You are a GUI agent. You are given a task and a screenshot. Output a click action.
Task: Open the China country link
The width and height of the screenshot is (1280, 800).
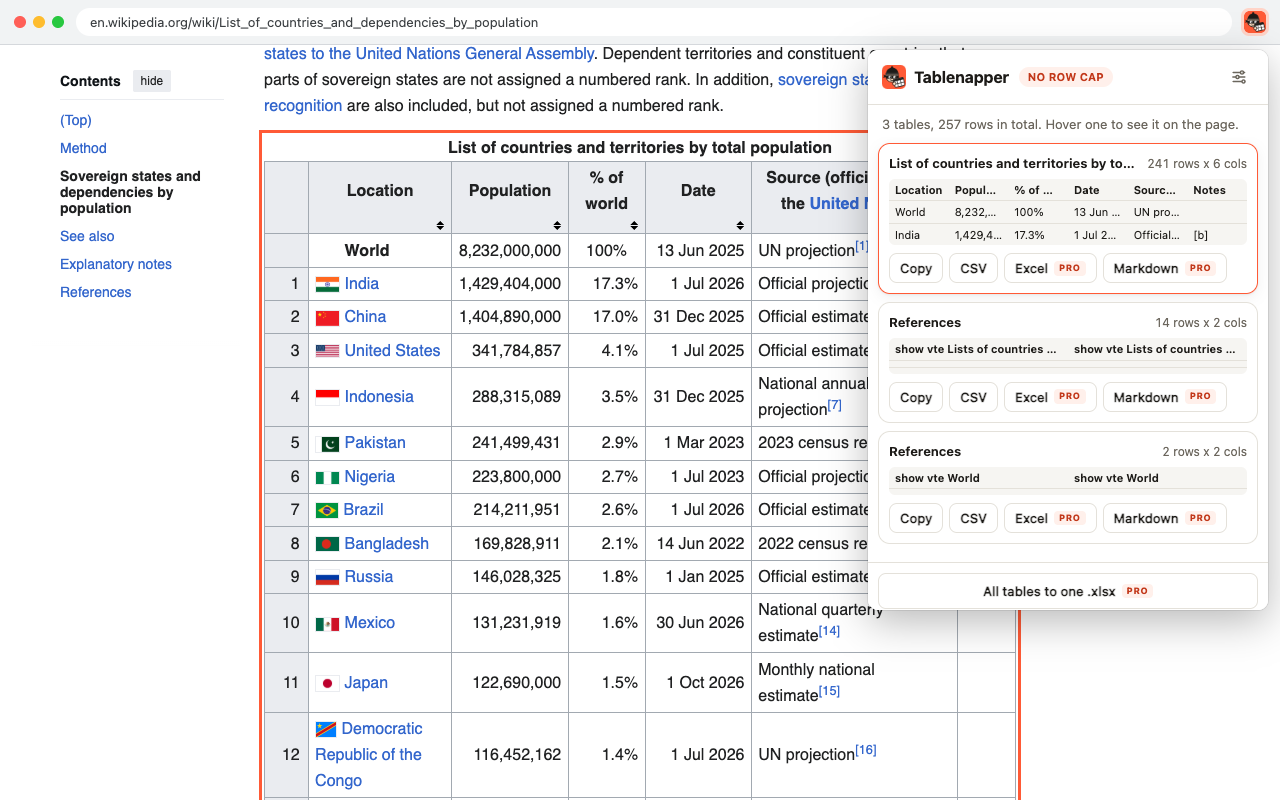pos(365,317)
